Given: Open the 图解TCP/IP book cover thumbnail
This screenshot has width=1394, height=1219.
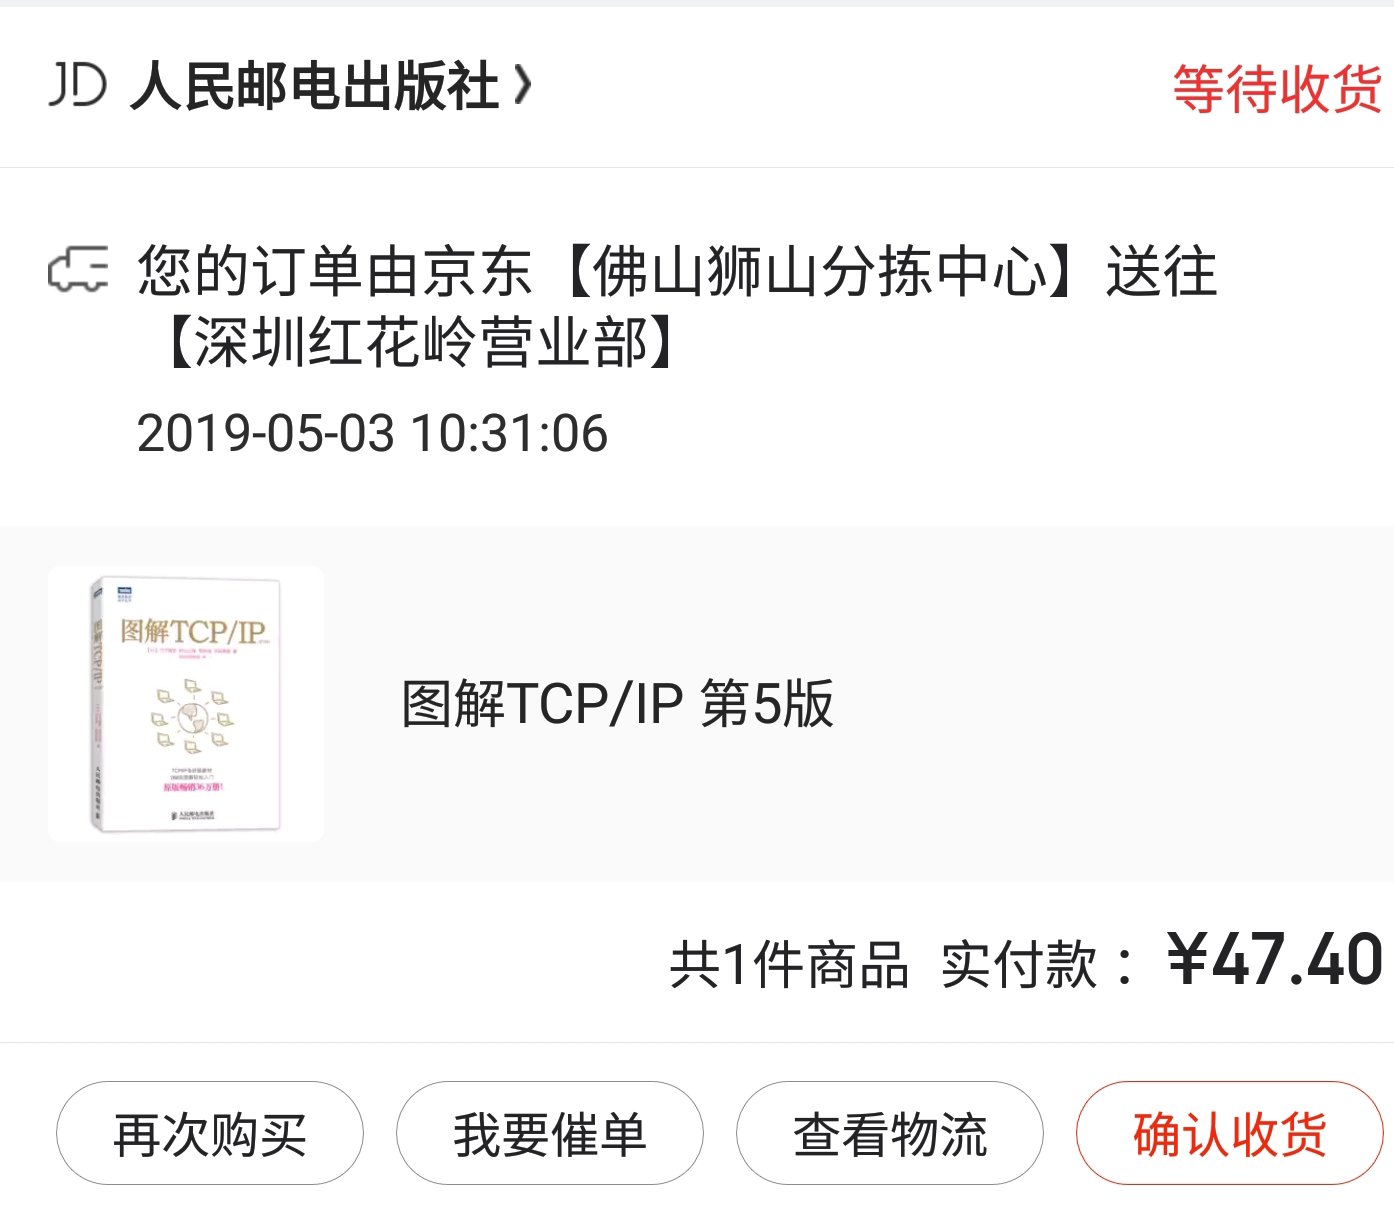Looking at the screenshot, I should 186,704.
